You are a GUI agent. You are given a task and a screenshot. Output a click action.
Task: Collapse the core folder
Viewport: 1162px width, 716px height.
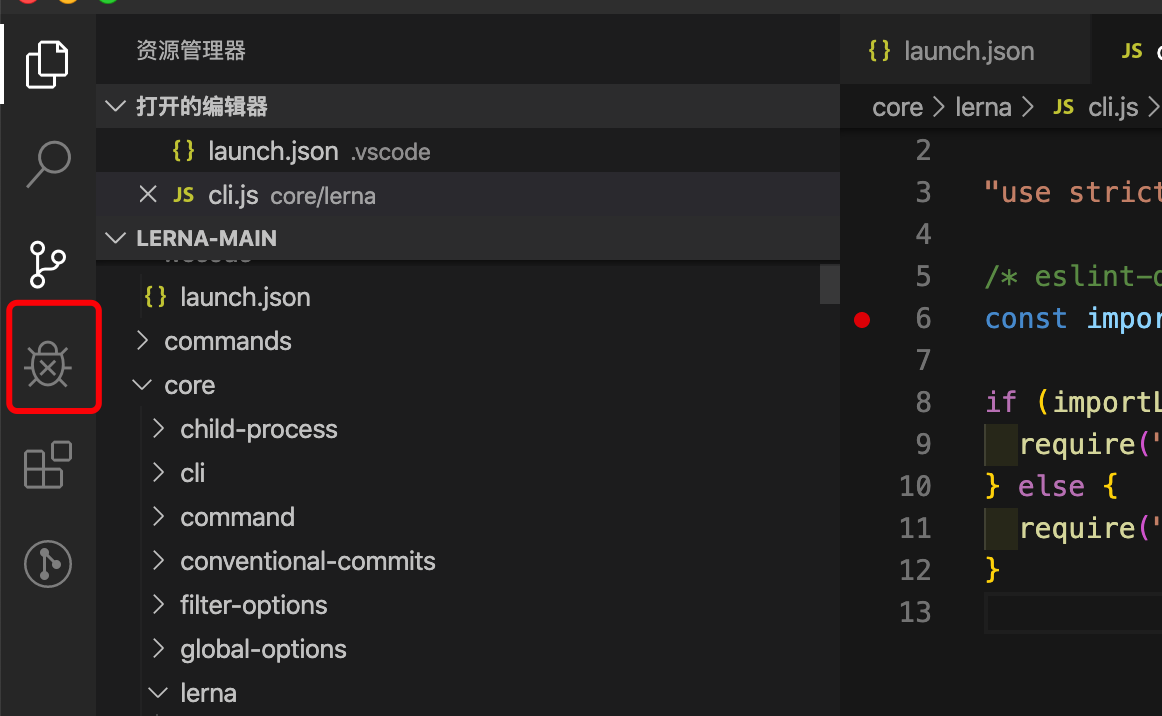coord(189,385)
